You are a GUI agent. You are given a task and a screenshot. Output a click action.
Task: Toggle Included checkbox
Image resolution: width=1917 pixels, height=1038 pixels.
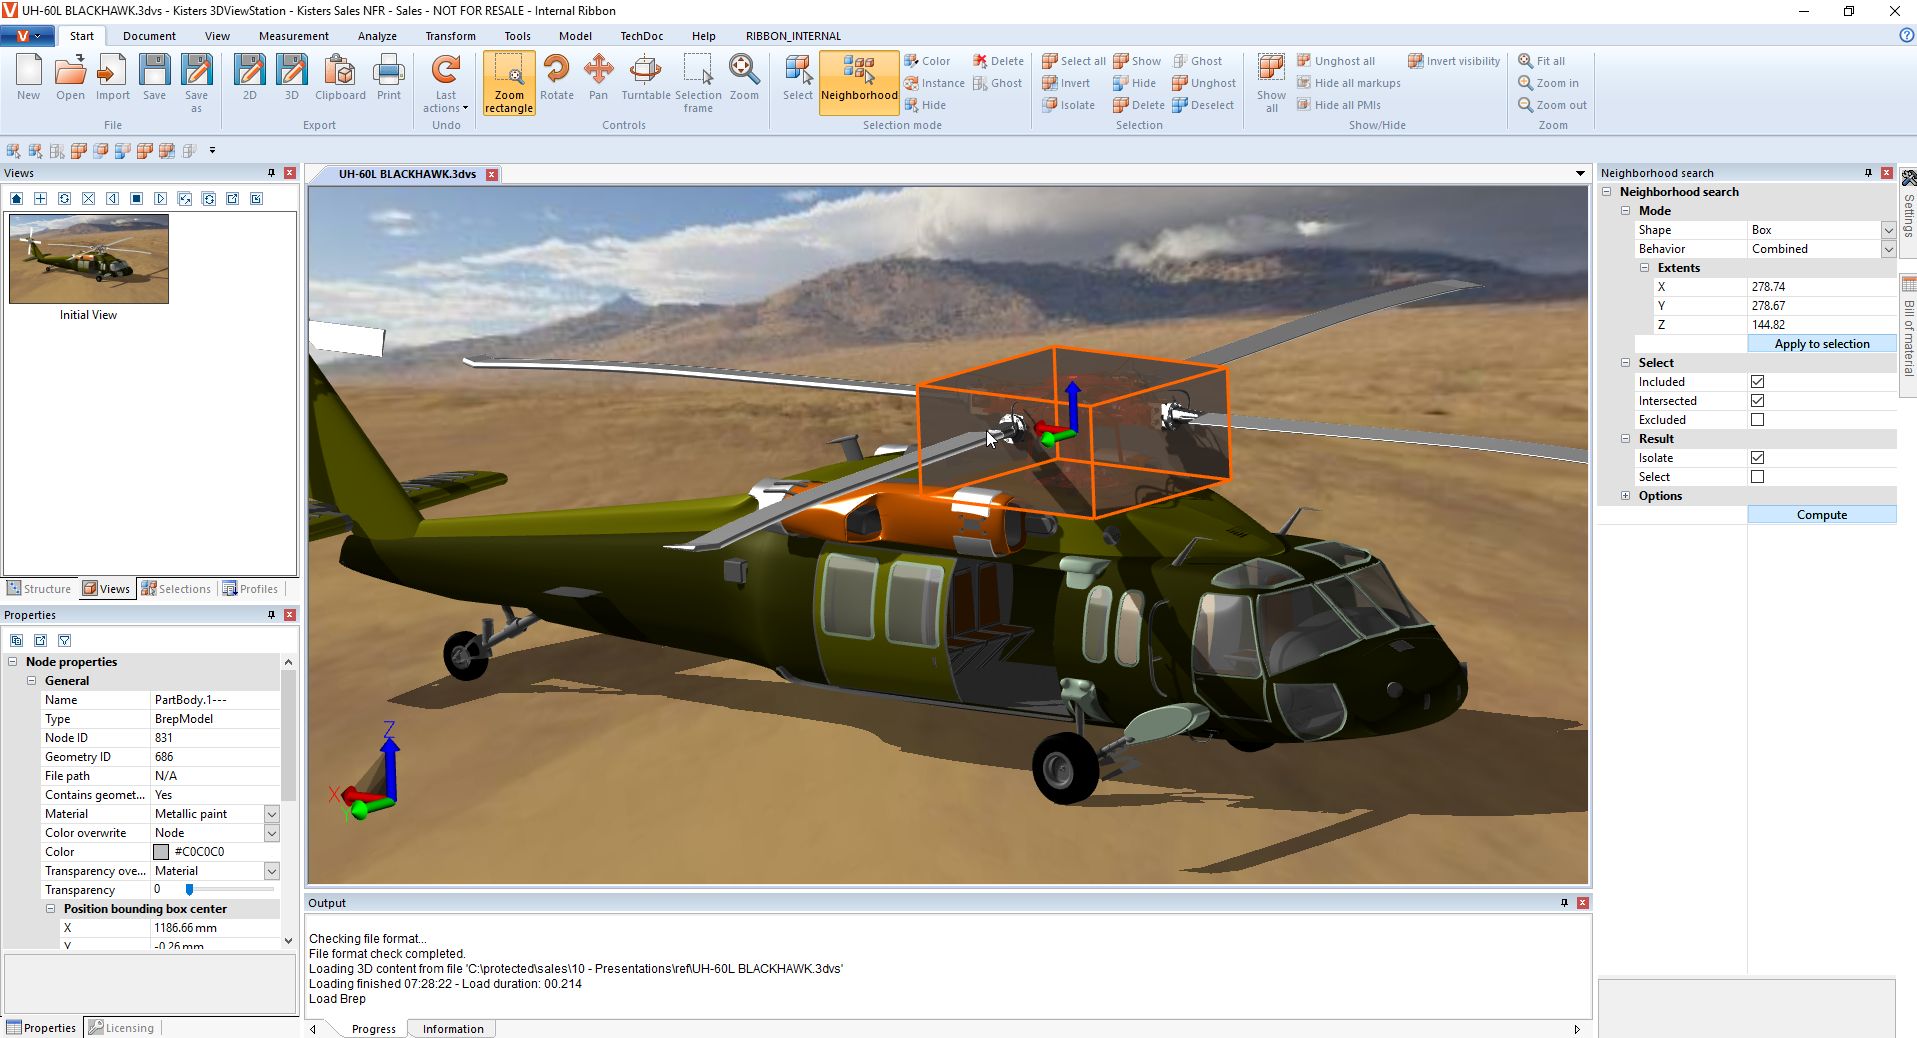click(x=1757, y=382)
